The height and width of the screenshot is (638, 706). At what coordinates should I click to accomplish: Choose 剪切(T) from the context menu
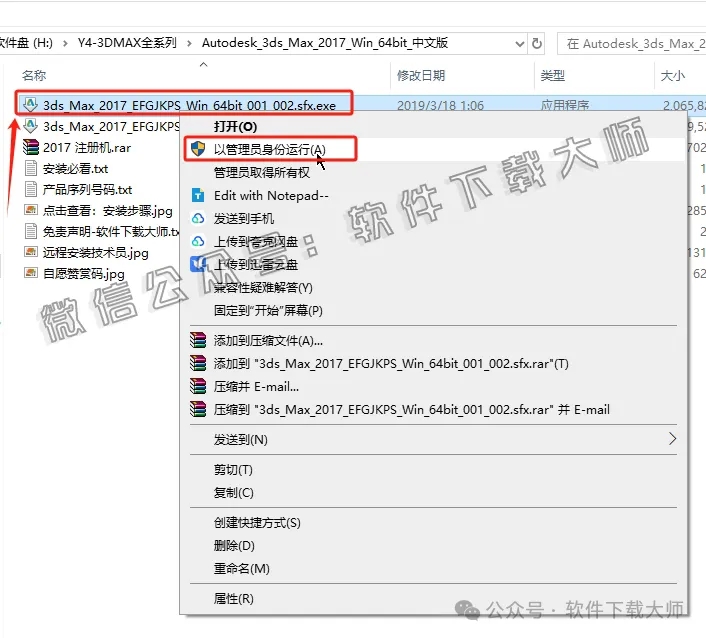click(x=233, y=470)
